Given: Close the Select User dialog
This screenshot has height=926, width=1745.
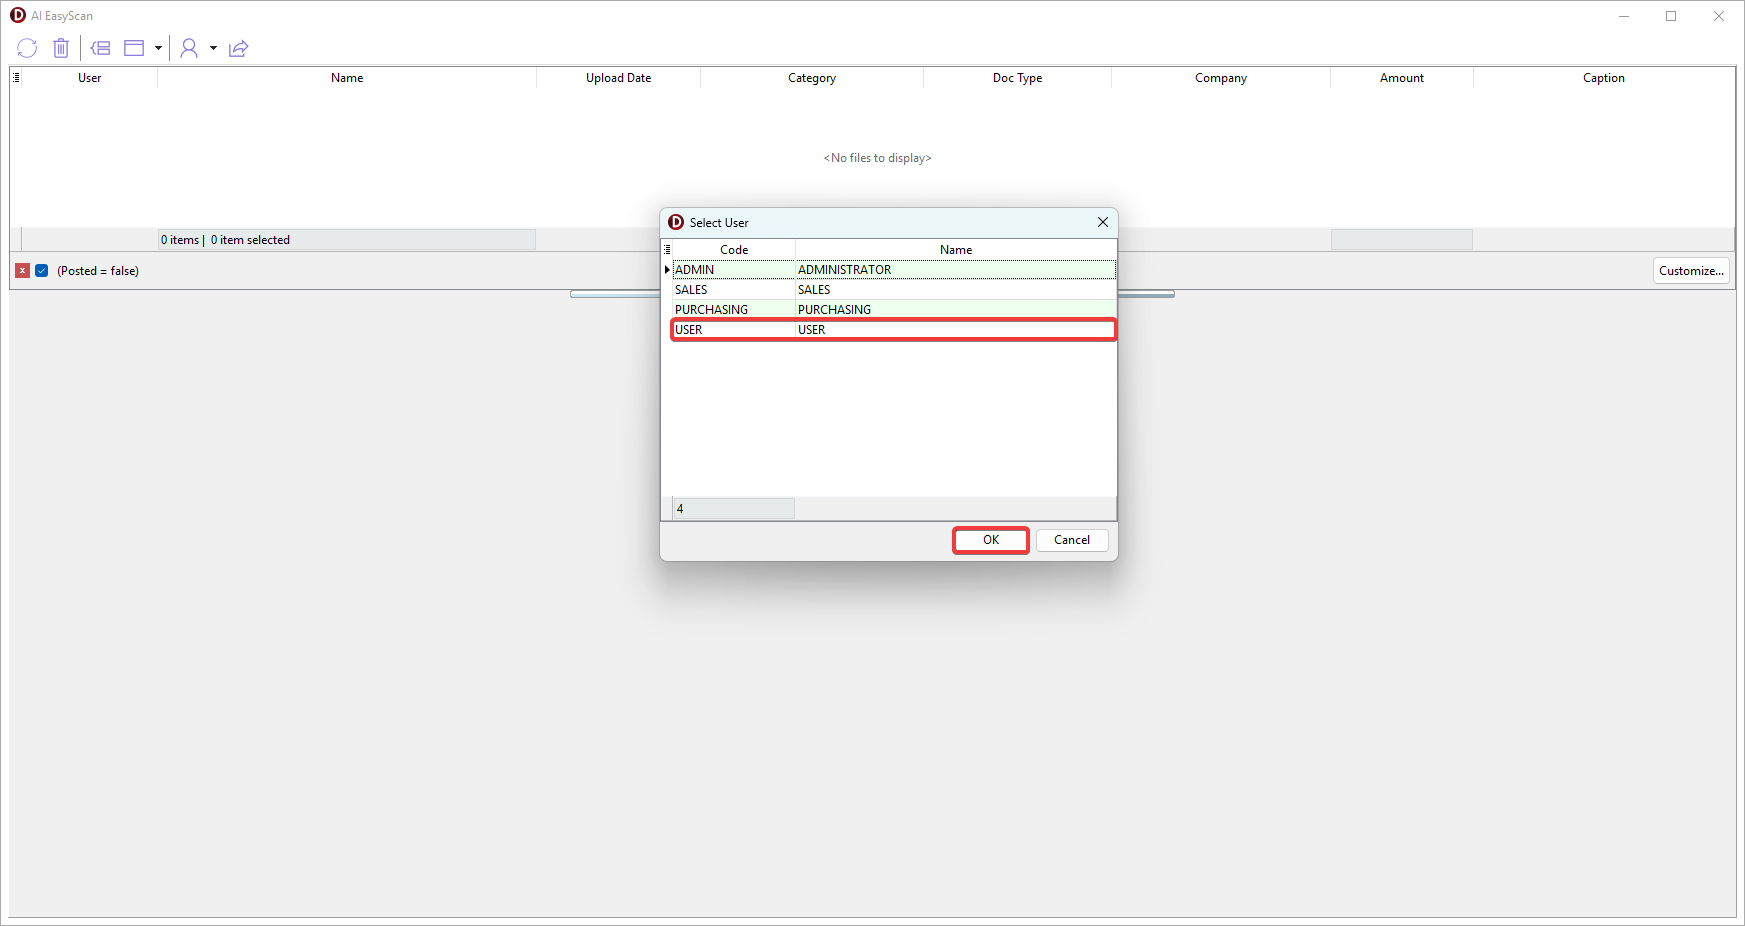Looking at the screenshot, I should pyautogui.click(x=1102, y=222).
